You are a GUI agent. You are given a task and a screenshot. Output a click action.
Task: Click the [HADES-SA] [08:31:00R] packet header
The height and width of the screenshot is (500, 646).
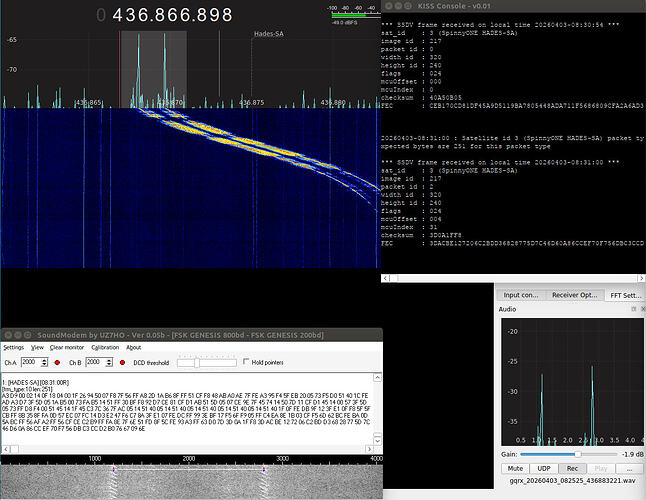pos(35,383)
